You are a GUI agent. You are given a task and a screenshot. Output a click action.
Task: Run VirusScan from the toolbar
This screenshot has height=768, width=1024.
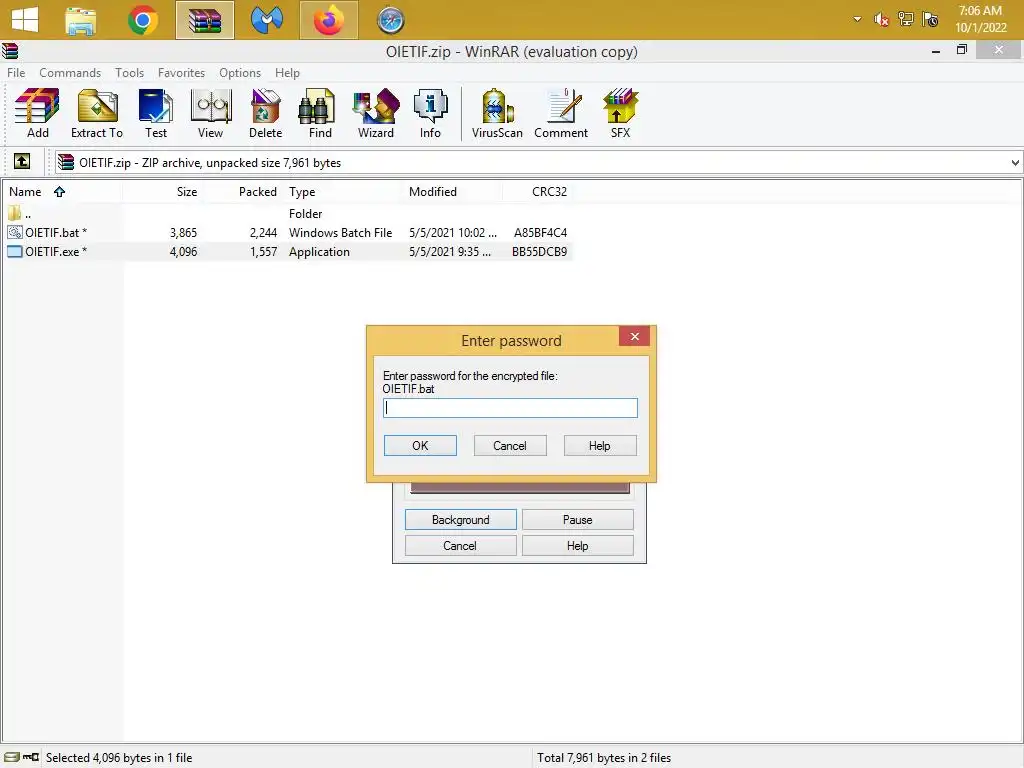tap(497, 114)
